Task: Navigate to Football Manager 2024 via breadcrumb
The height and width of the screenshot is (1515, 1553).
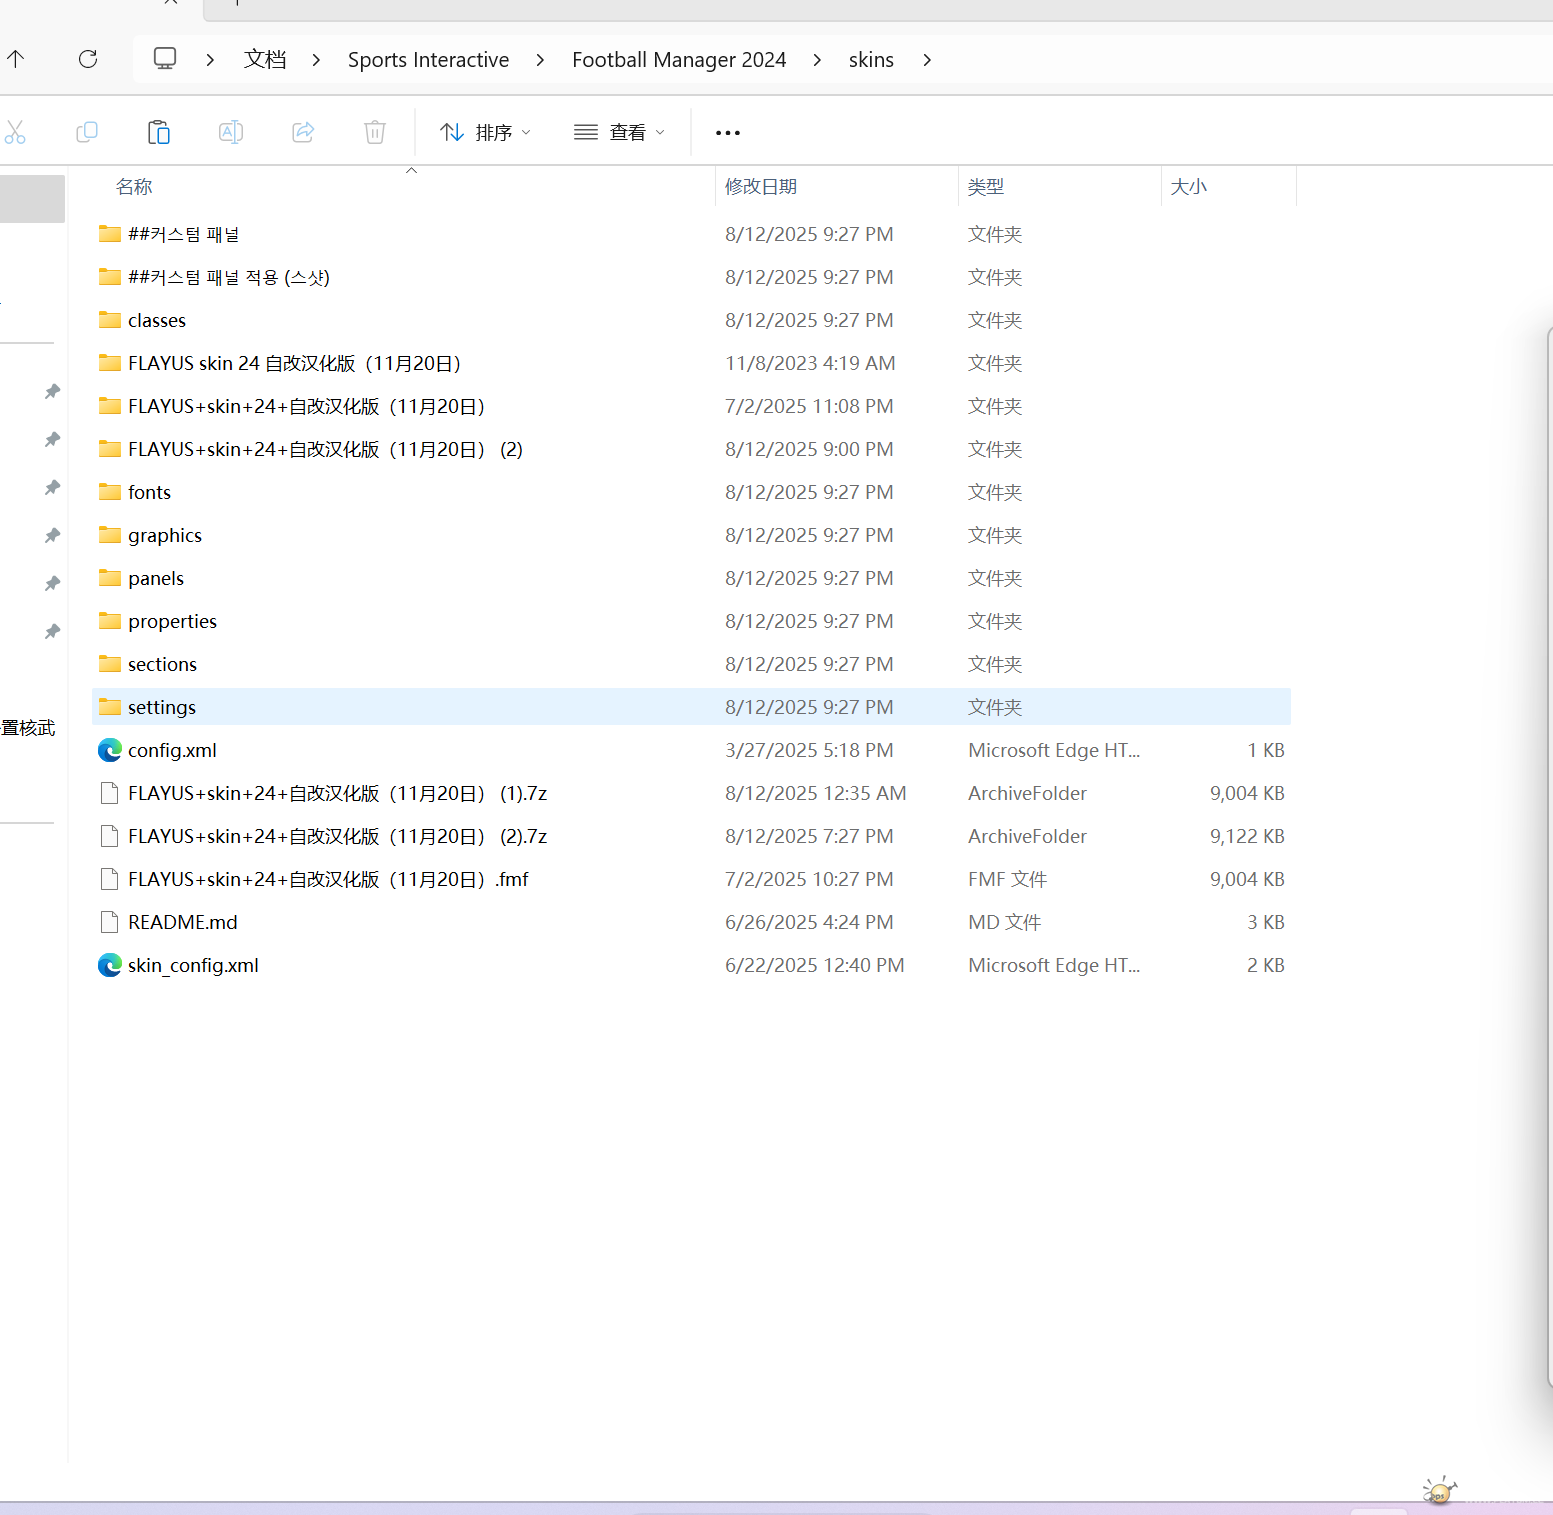Action: pyautogui.click(x=678, y=59)
